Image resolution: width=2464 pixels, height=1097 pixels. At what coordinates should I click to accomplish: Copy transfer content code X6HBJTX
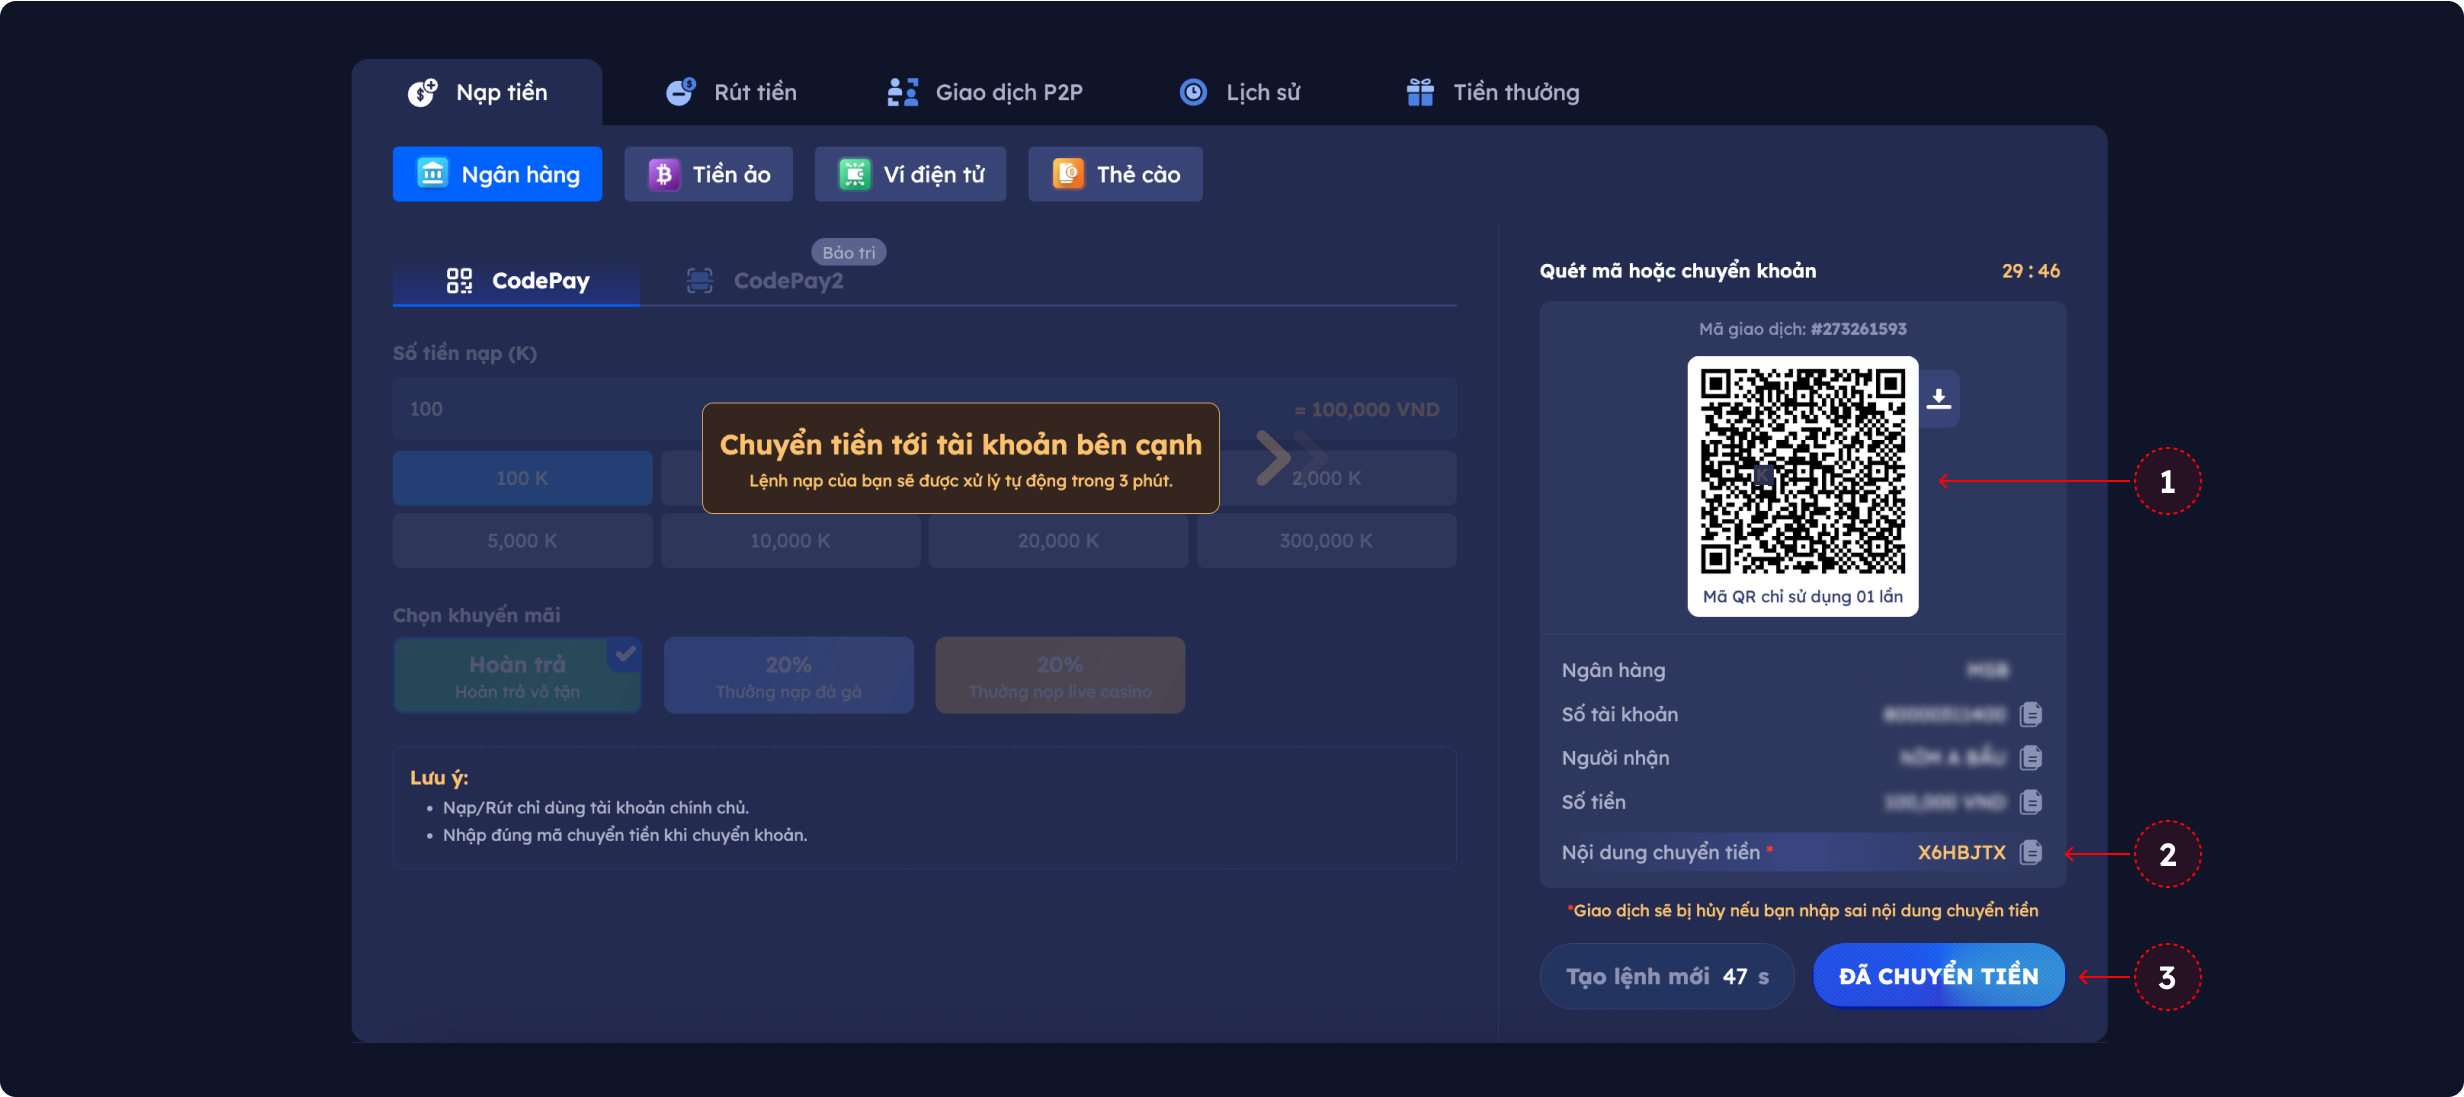(x=2030, y=853)
